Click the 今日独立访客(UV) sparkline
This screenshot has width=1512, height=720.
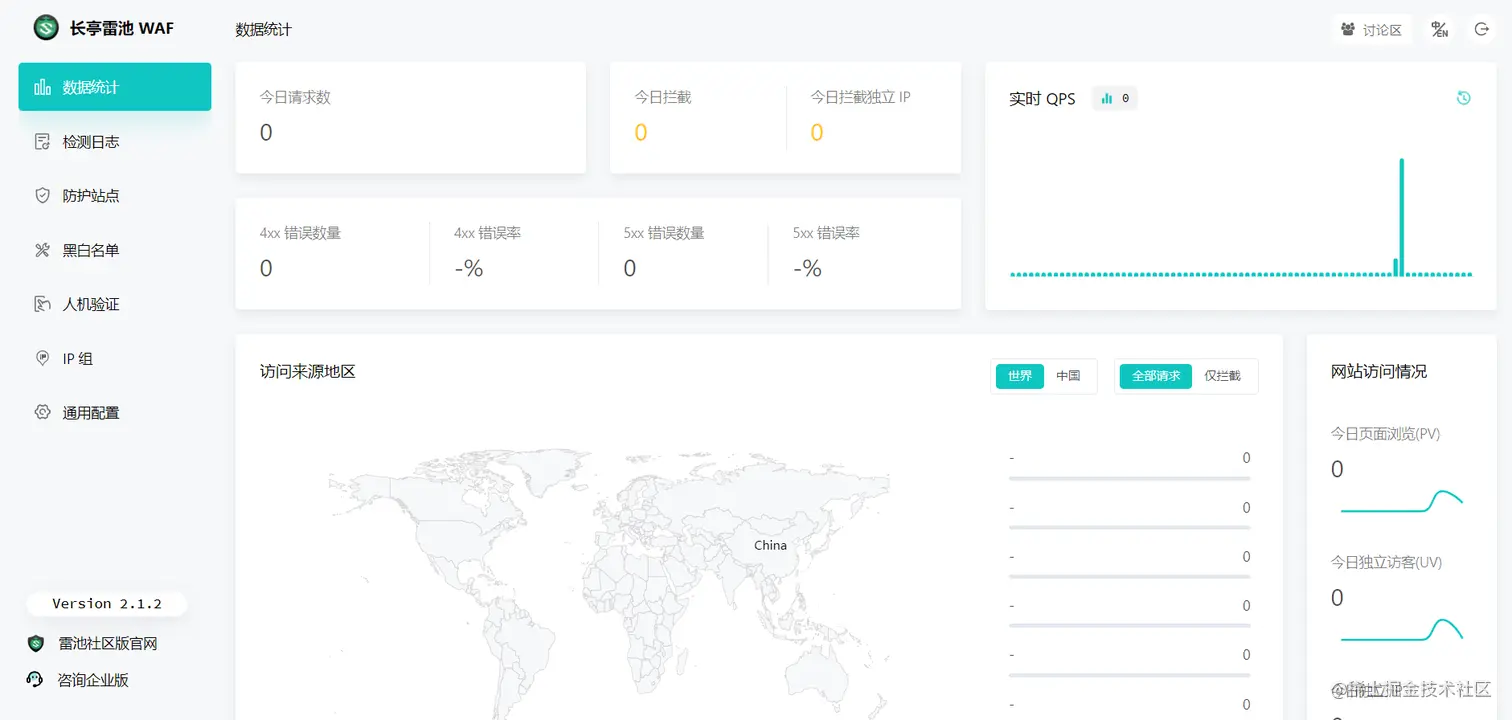[1402, 630]
